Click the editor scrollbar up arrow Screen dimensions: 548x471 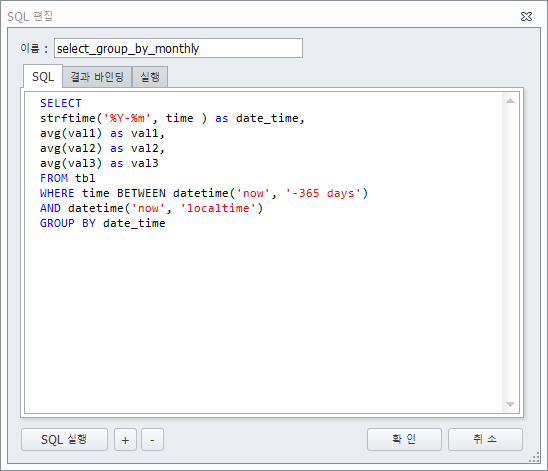[510, 101]
